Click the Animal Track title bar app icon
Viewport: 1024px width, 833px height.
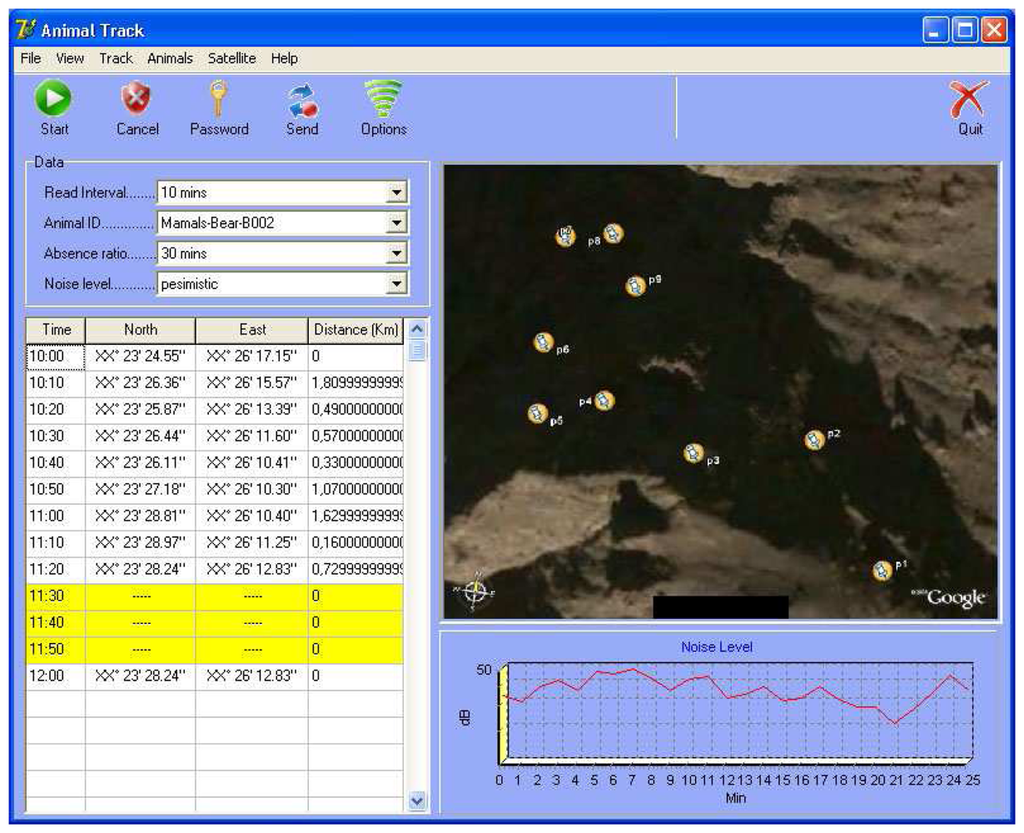(25, 30)
